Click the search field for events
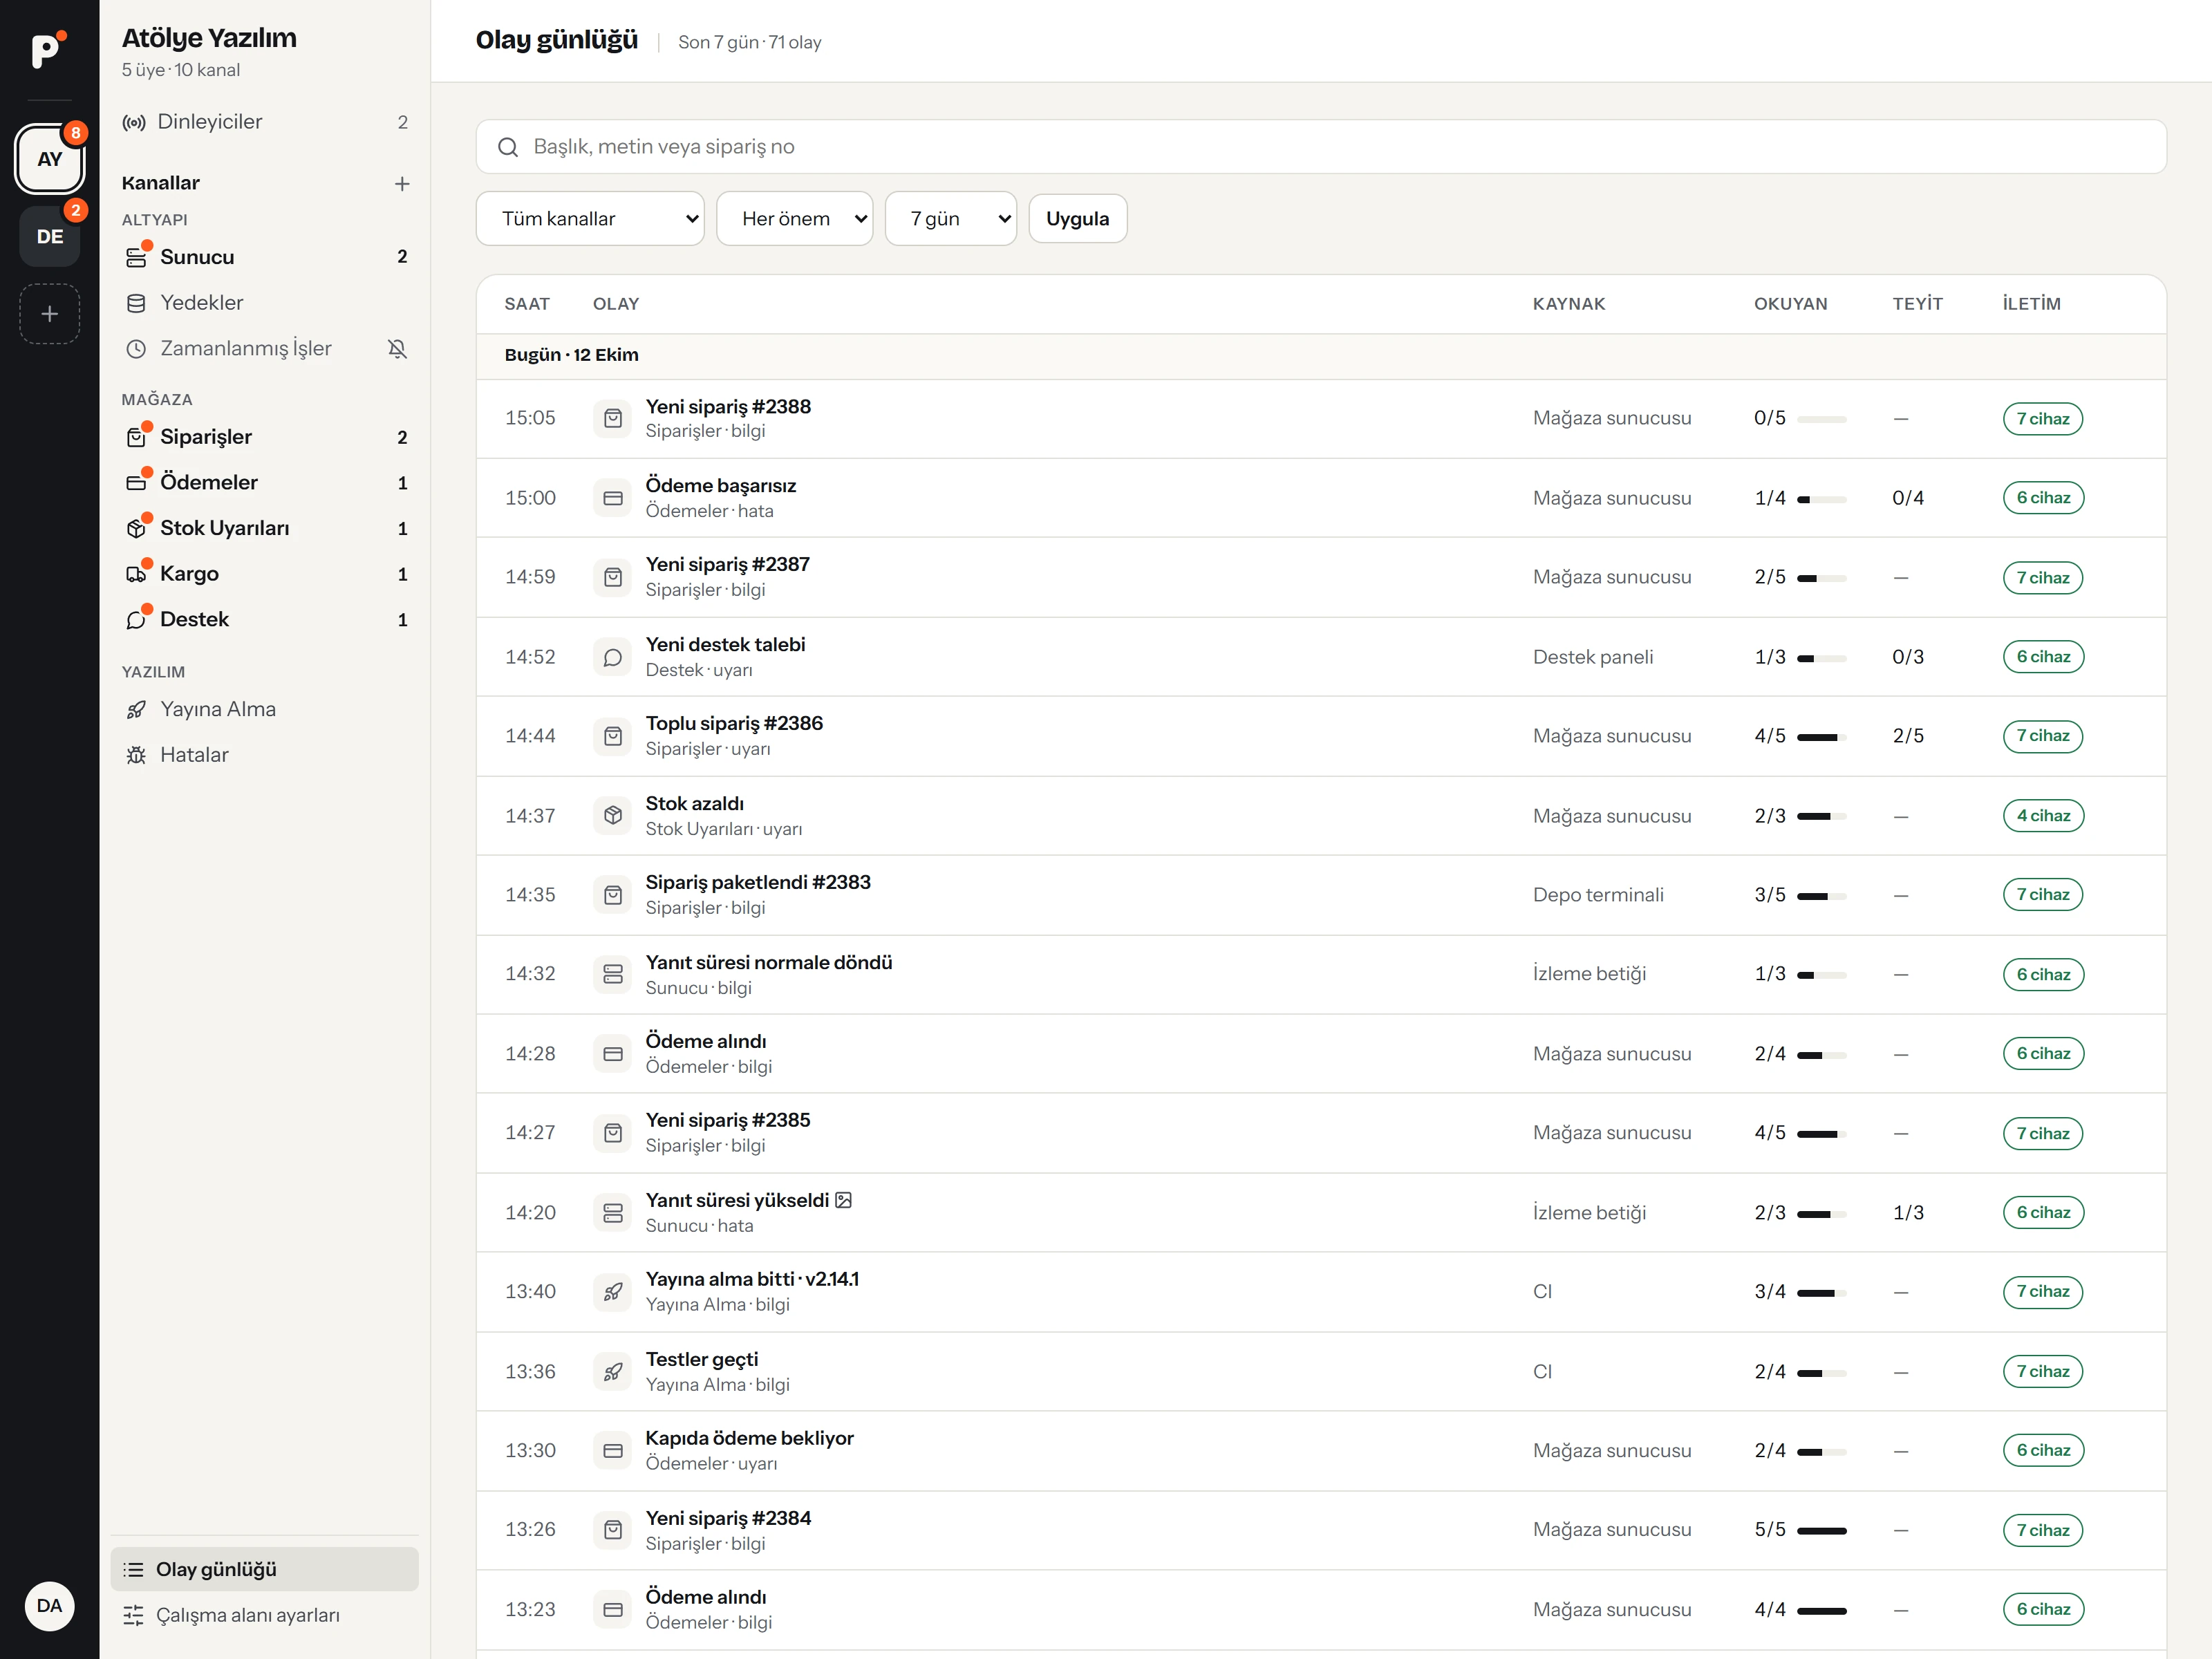The image size is (2212, 1659). 1321,147
